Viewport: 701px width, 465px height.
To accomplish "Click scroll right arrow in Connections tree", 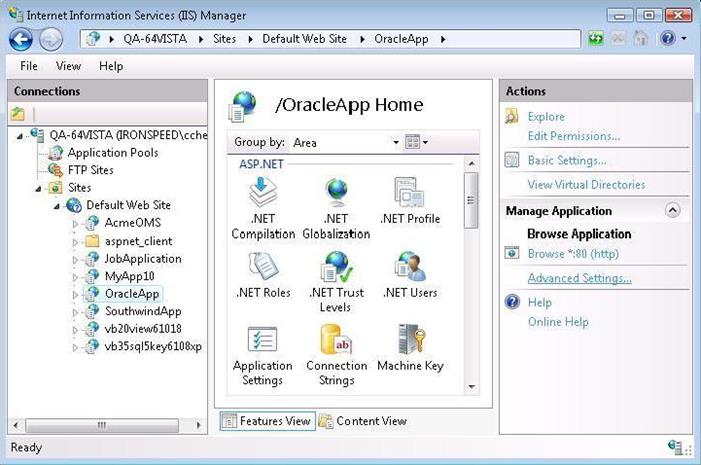I will tap(198, 425).
